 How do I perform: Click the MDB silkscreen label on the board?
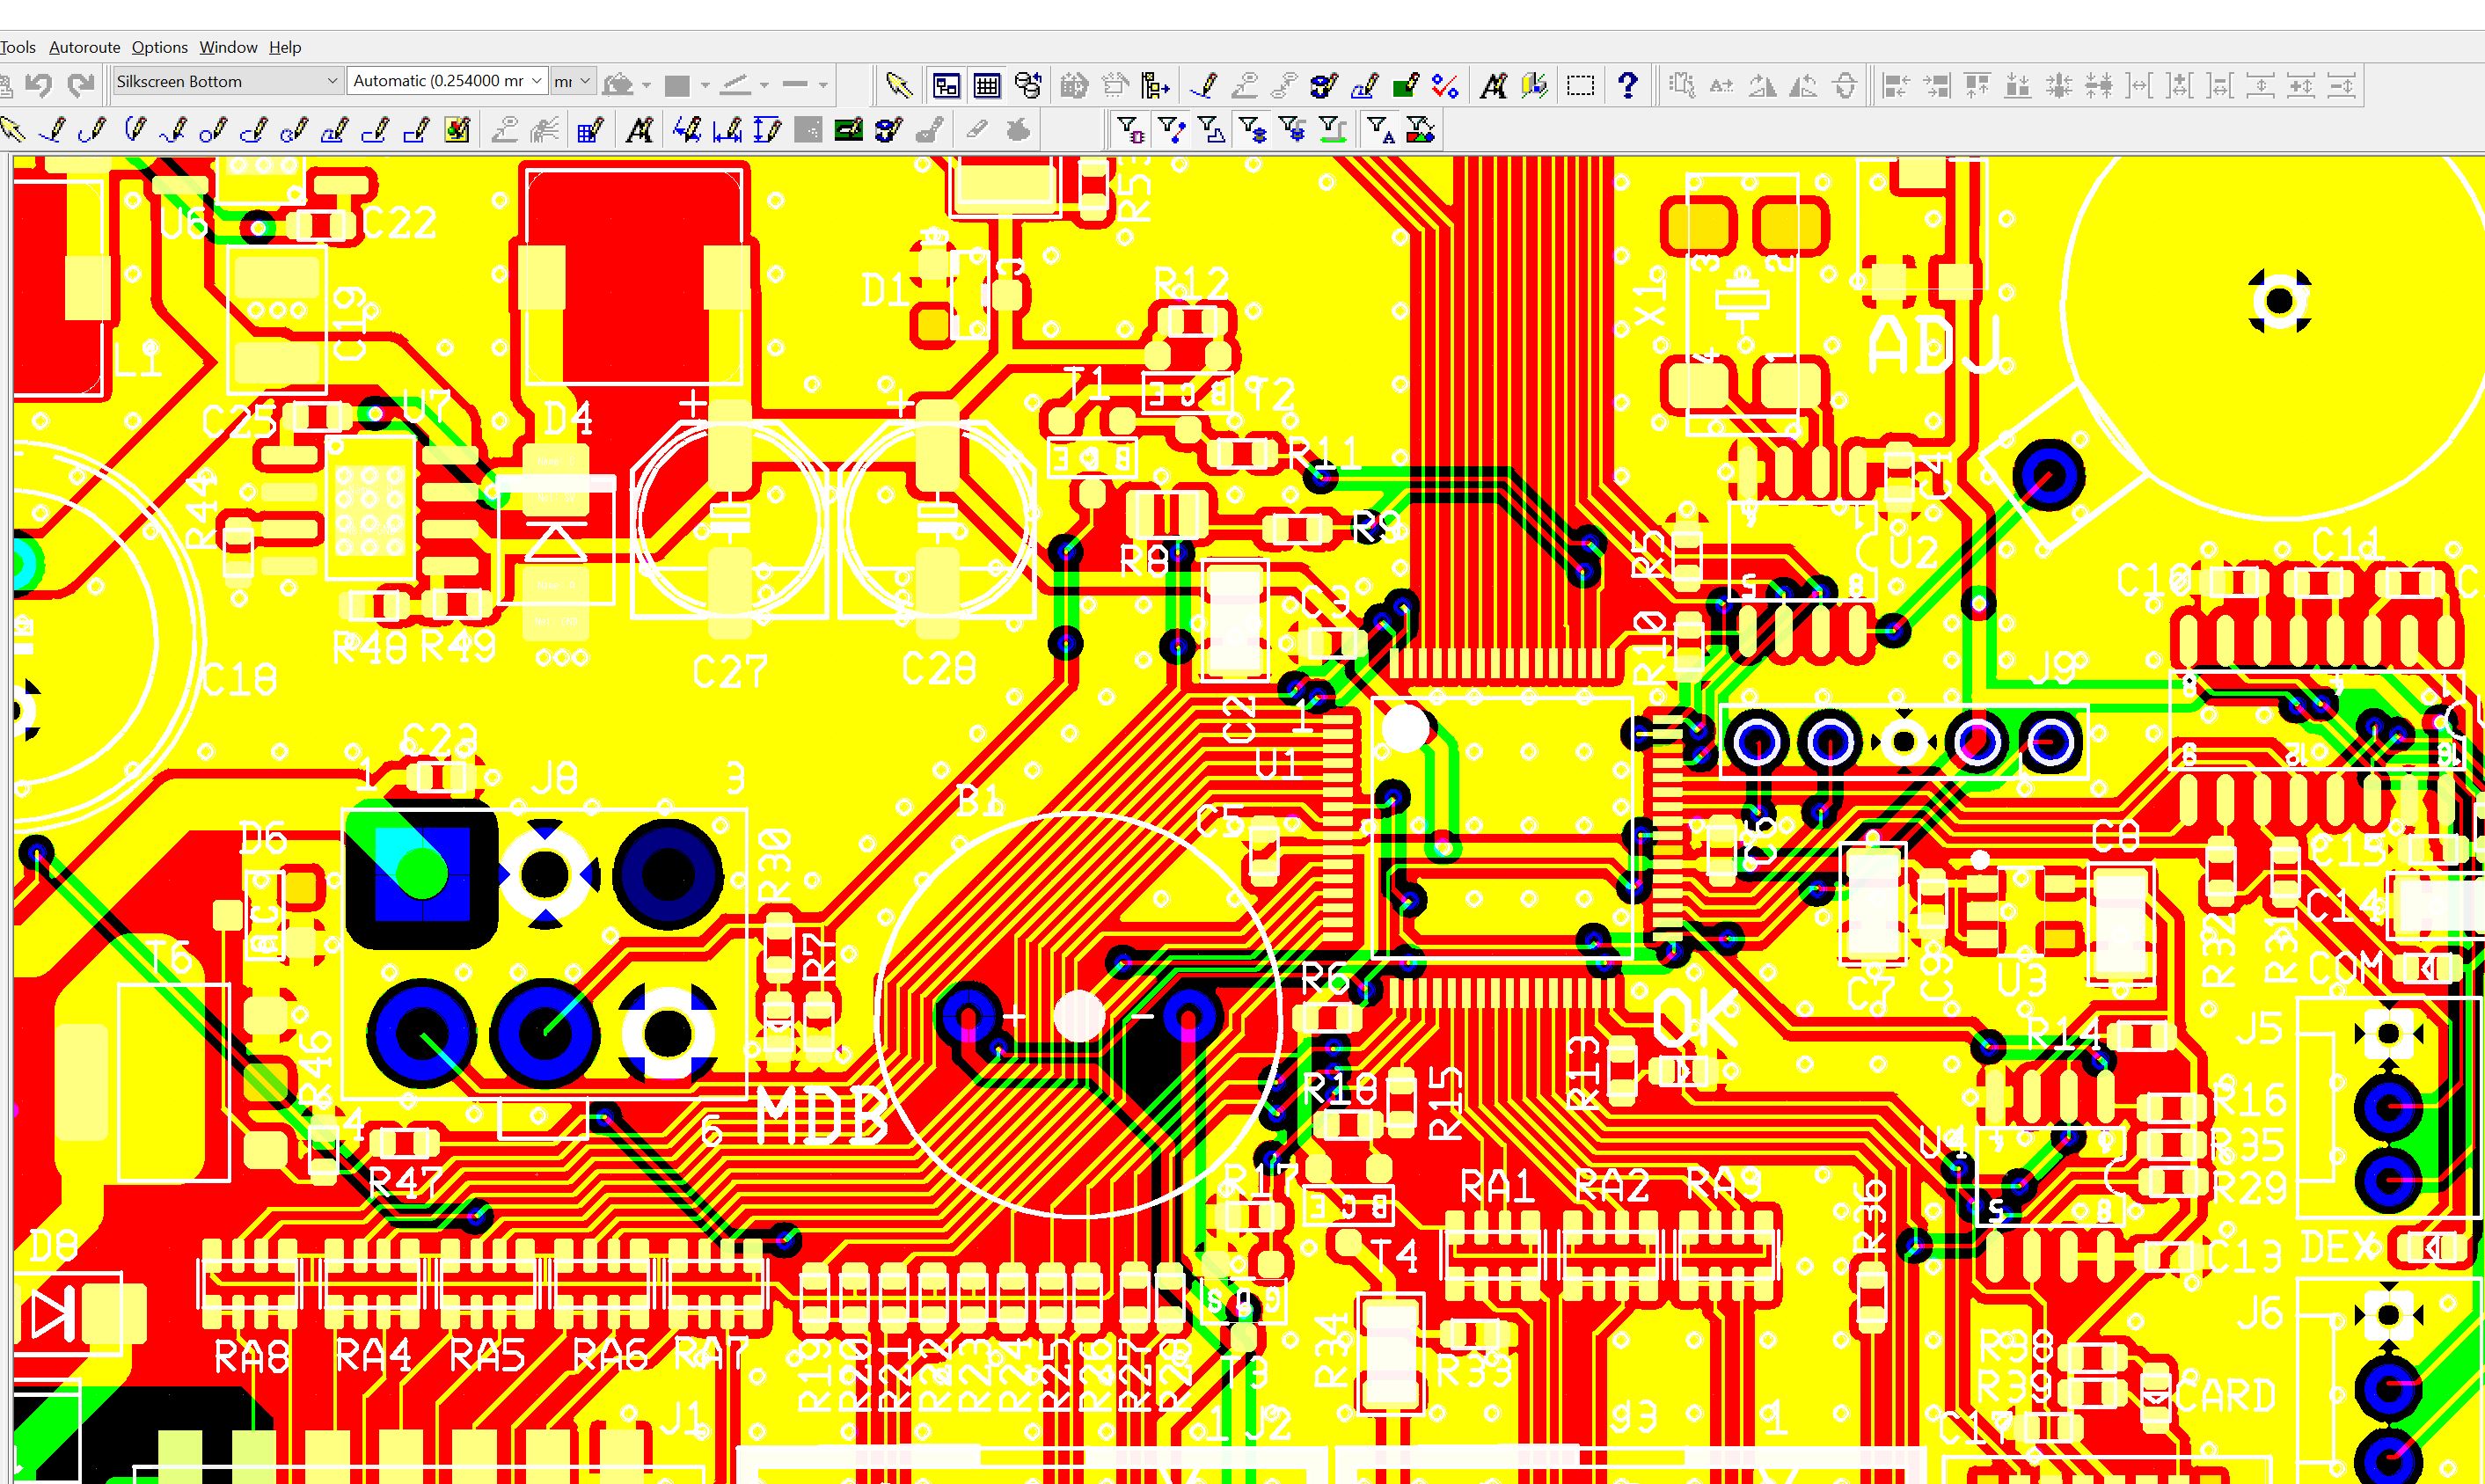[x=821, y=1117]
